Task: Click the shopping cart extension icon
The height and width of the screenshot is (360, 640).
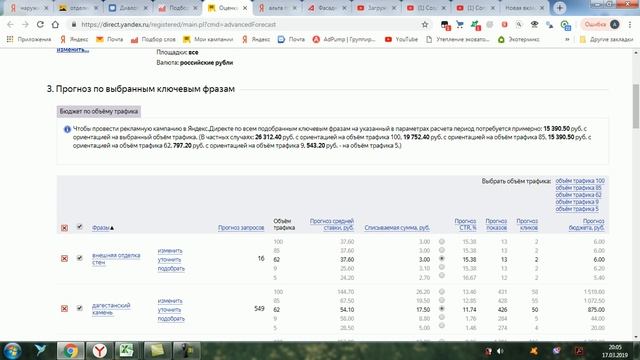Action: point(460,24)
